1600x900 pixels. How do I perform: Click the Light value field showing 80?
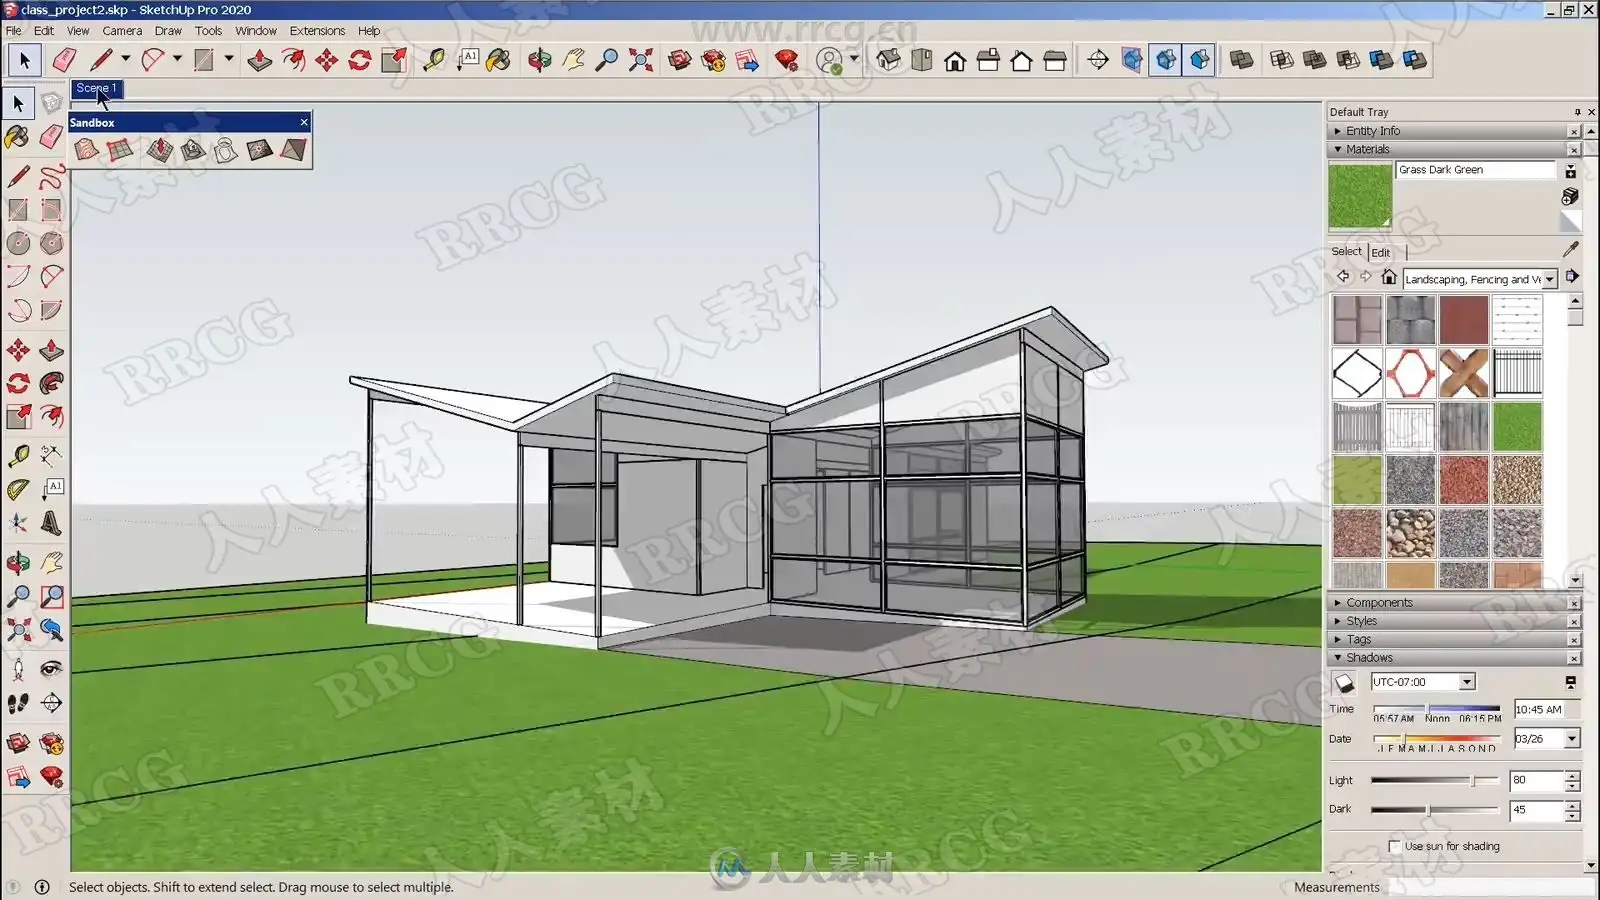1536,781
